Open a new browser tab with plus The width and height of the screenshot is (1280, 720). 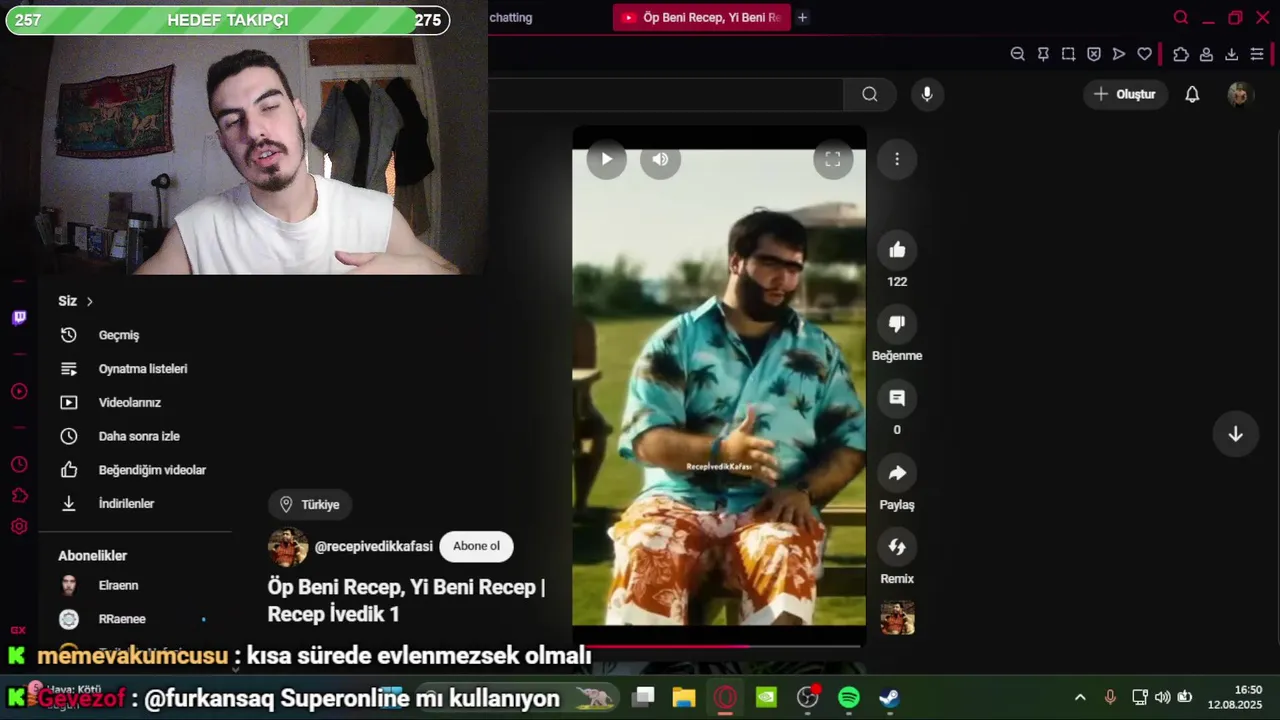tap(802, 17)
